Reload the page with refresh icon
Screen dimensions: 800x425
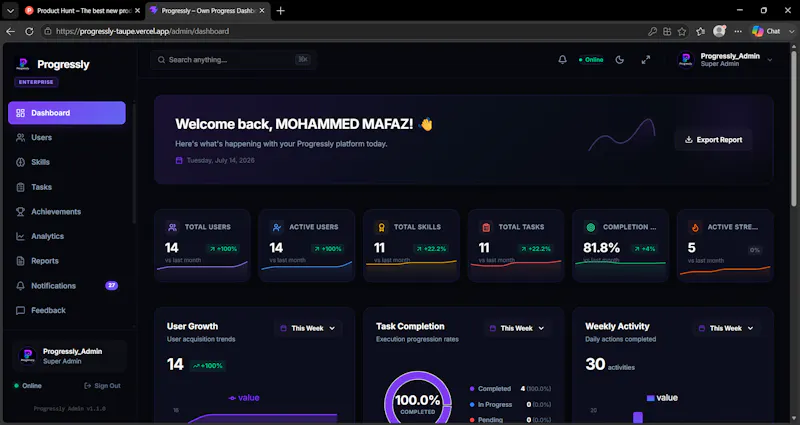30,31
